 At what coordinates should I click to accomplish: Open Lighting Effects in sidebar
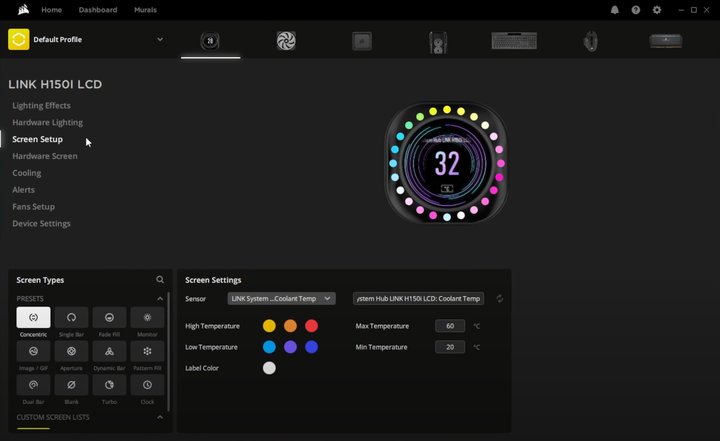[41, 105]
